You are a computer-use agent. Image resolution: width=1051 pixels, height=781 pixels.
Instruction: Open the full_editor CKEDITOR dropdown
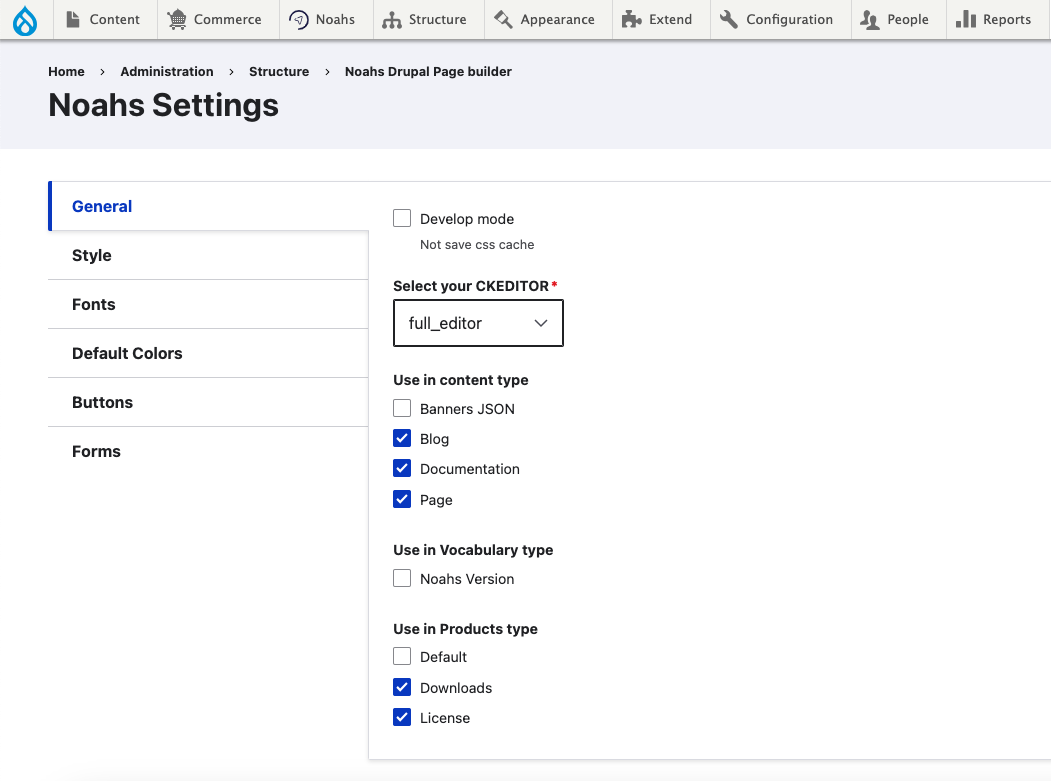pyautogui.click(x=478, y=323)
